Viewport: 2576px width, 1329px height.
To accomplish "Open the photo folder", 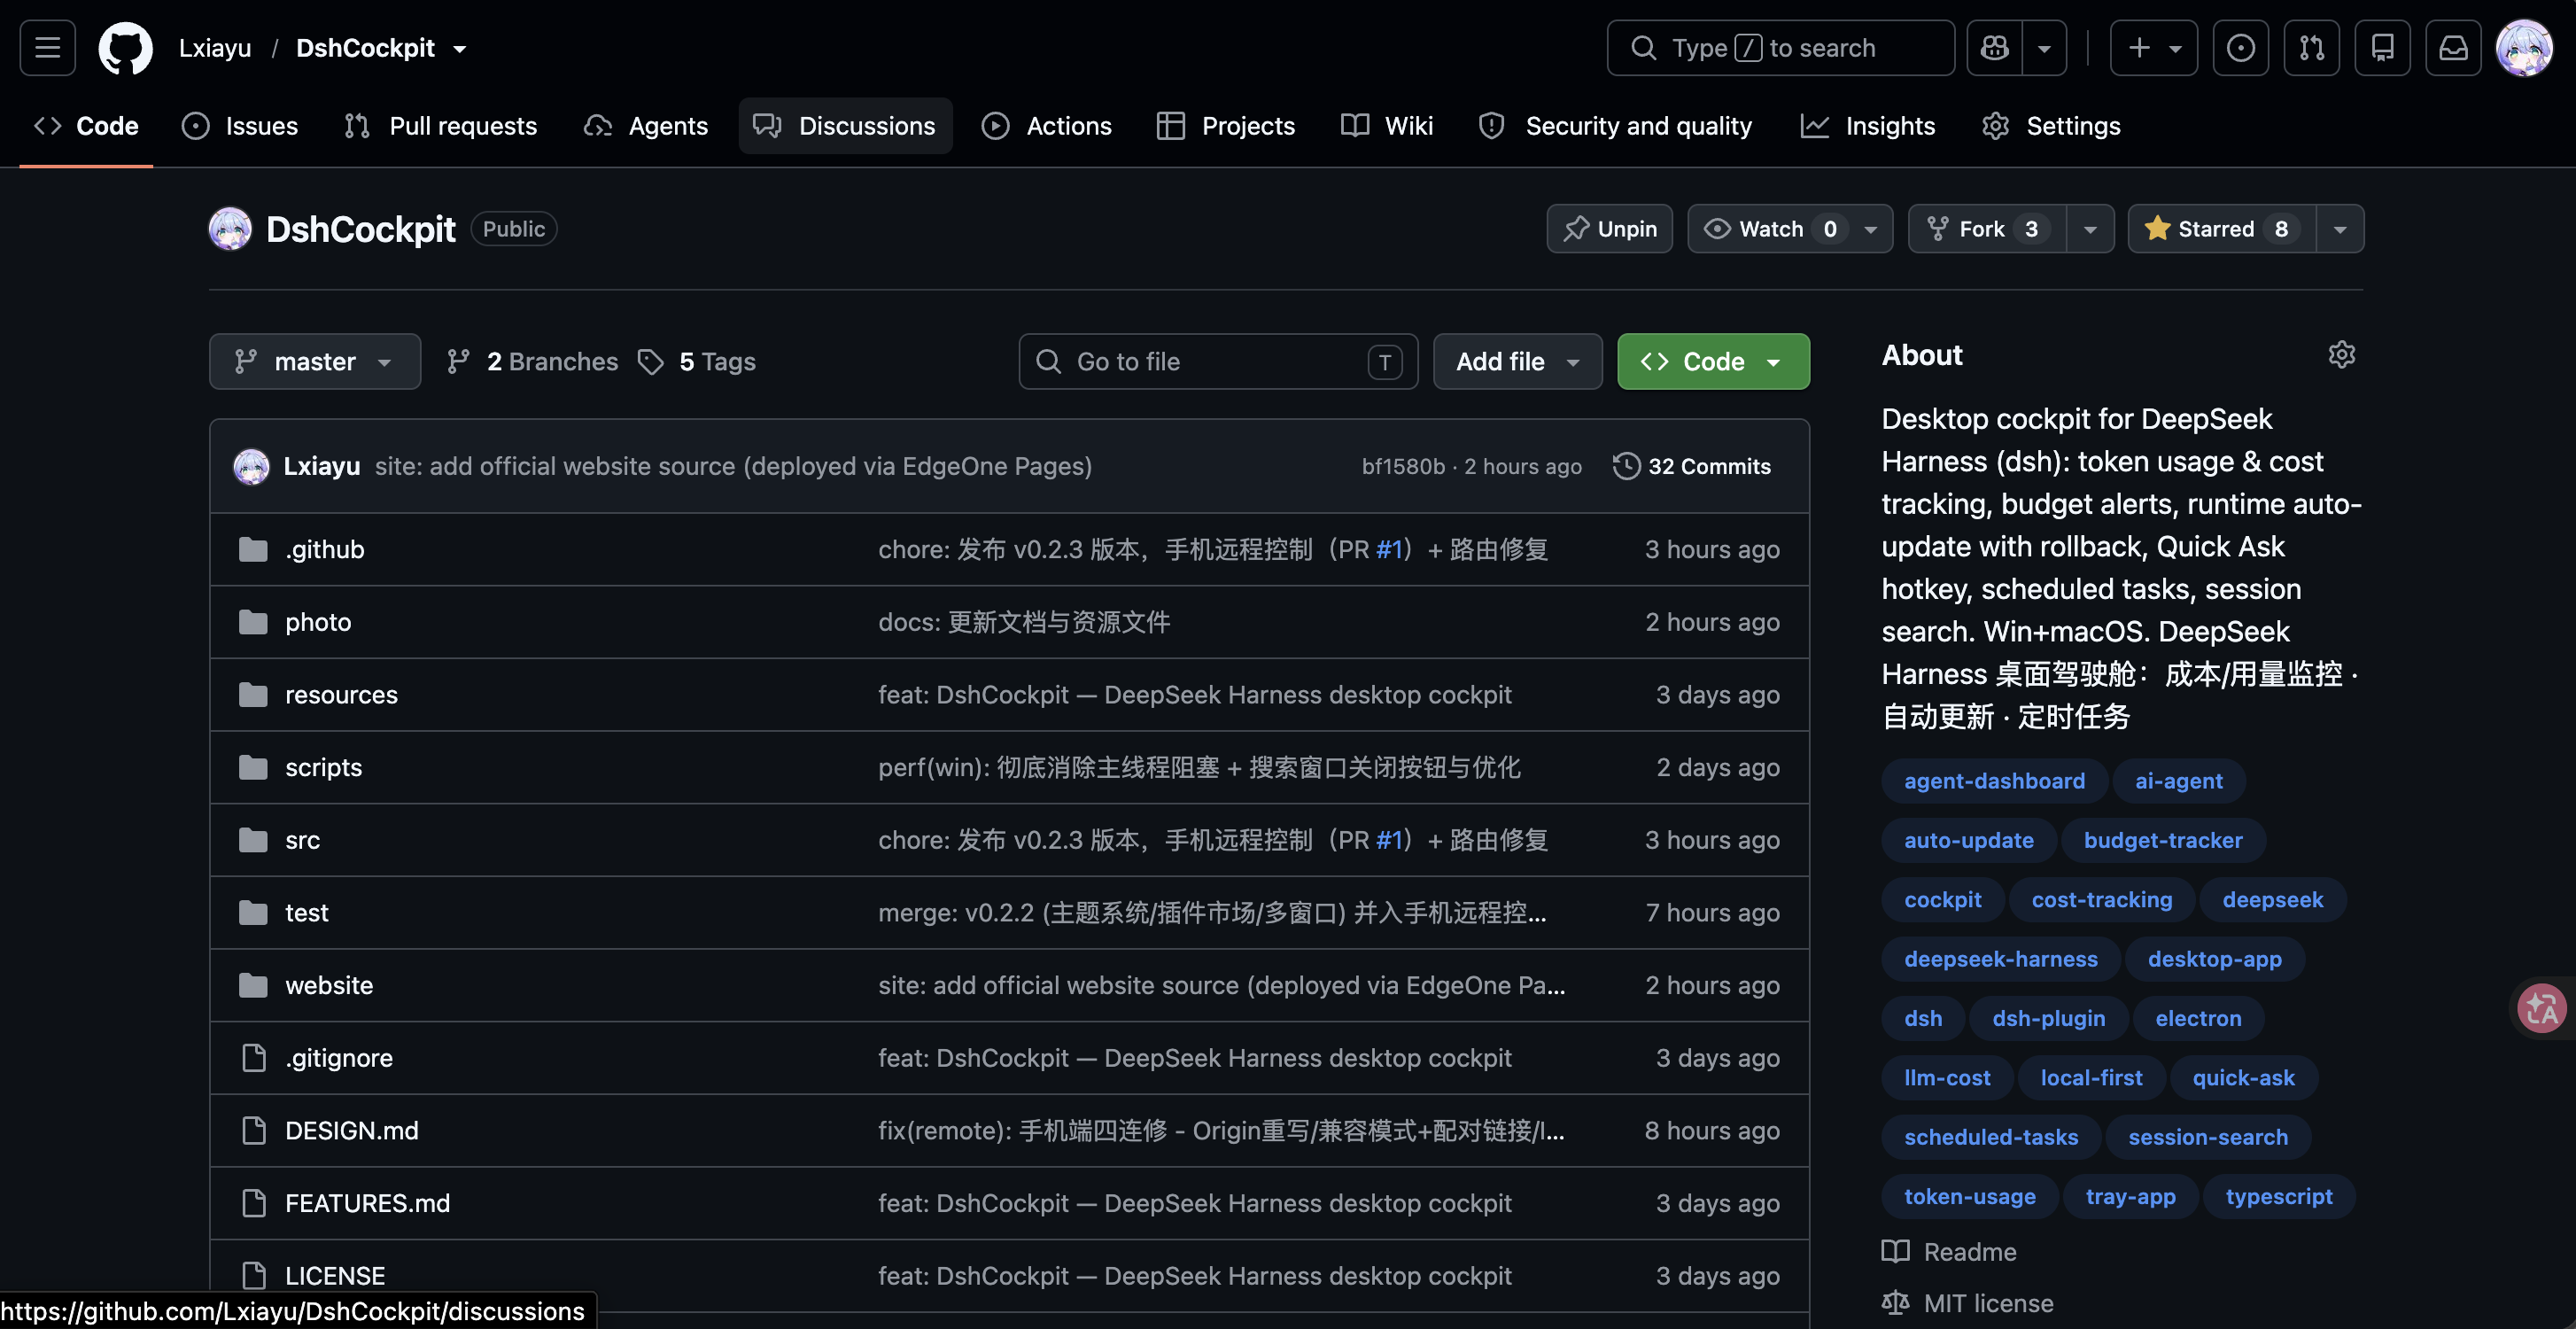I will (x=318, y=622).
